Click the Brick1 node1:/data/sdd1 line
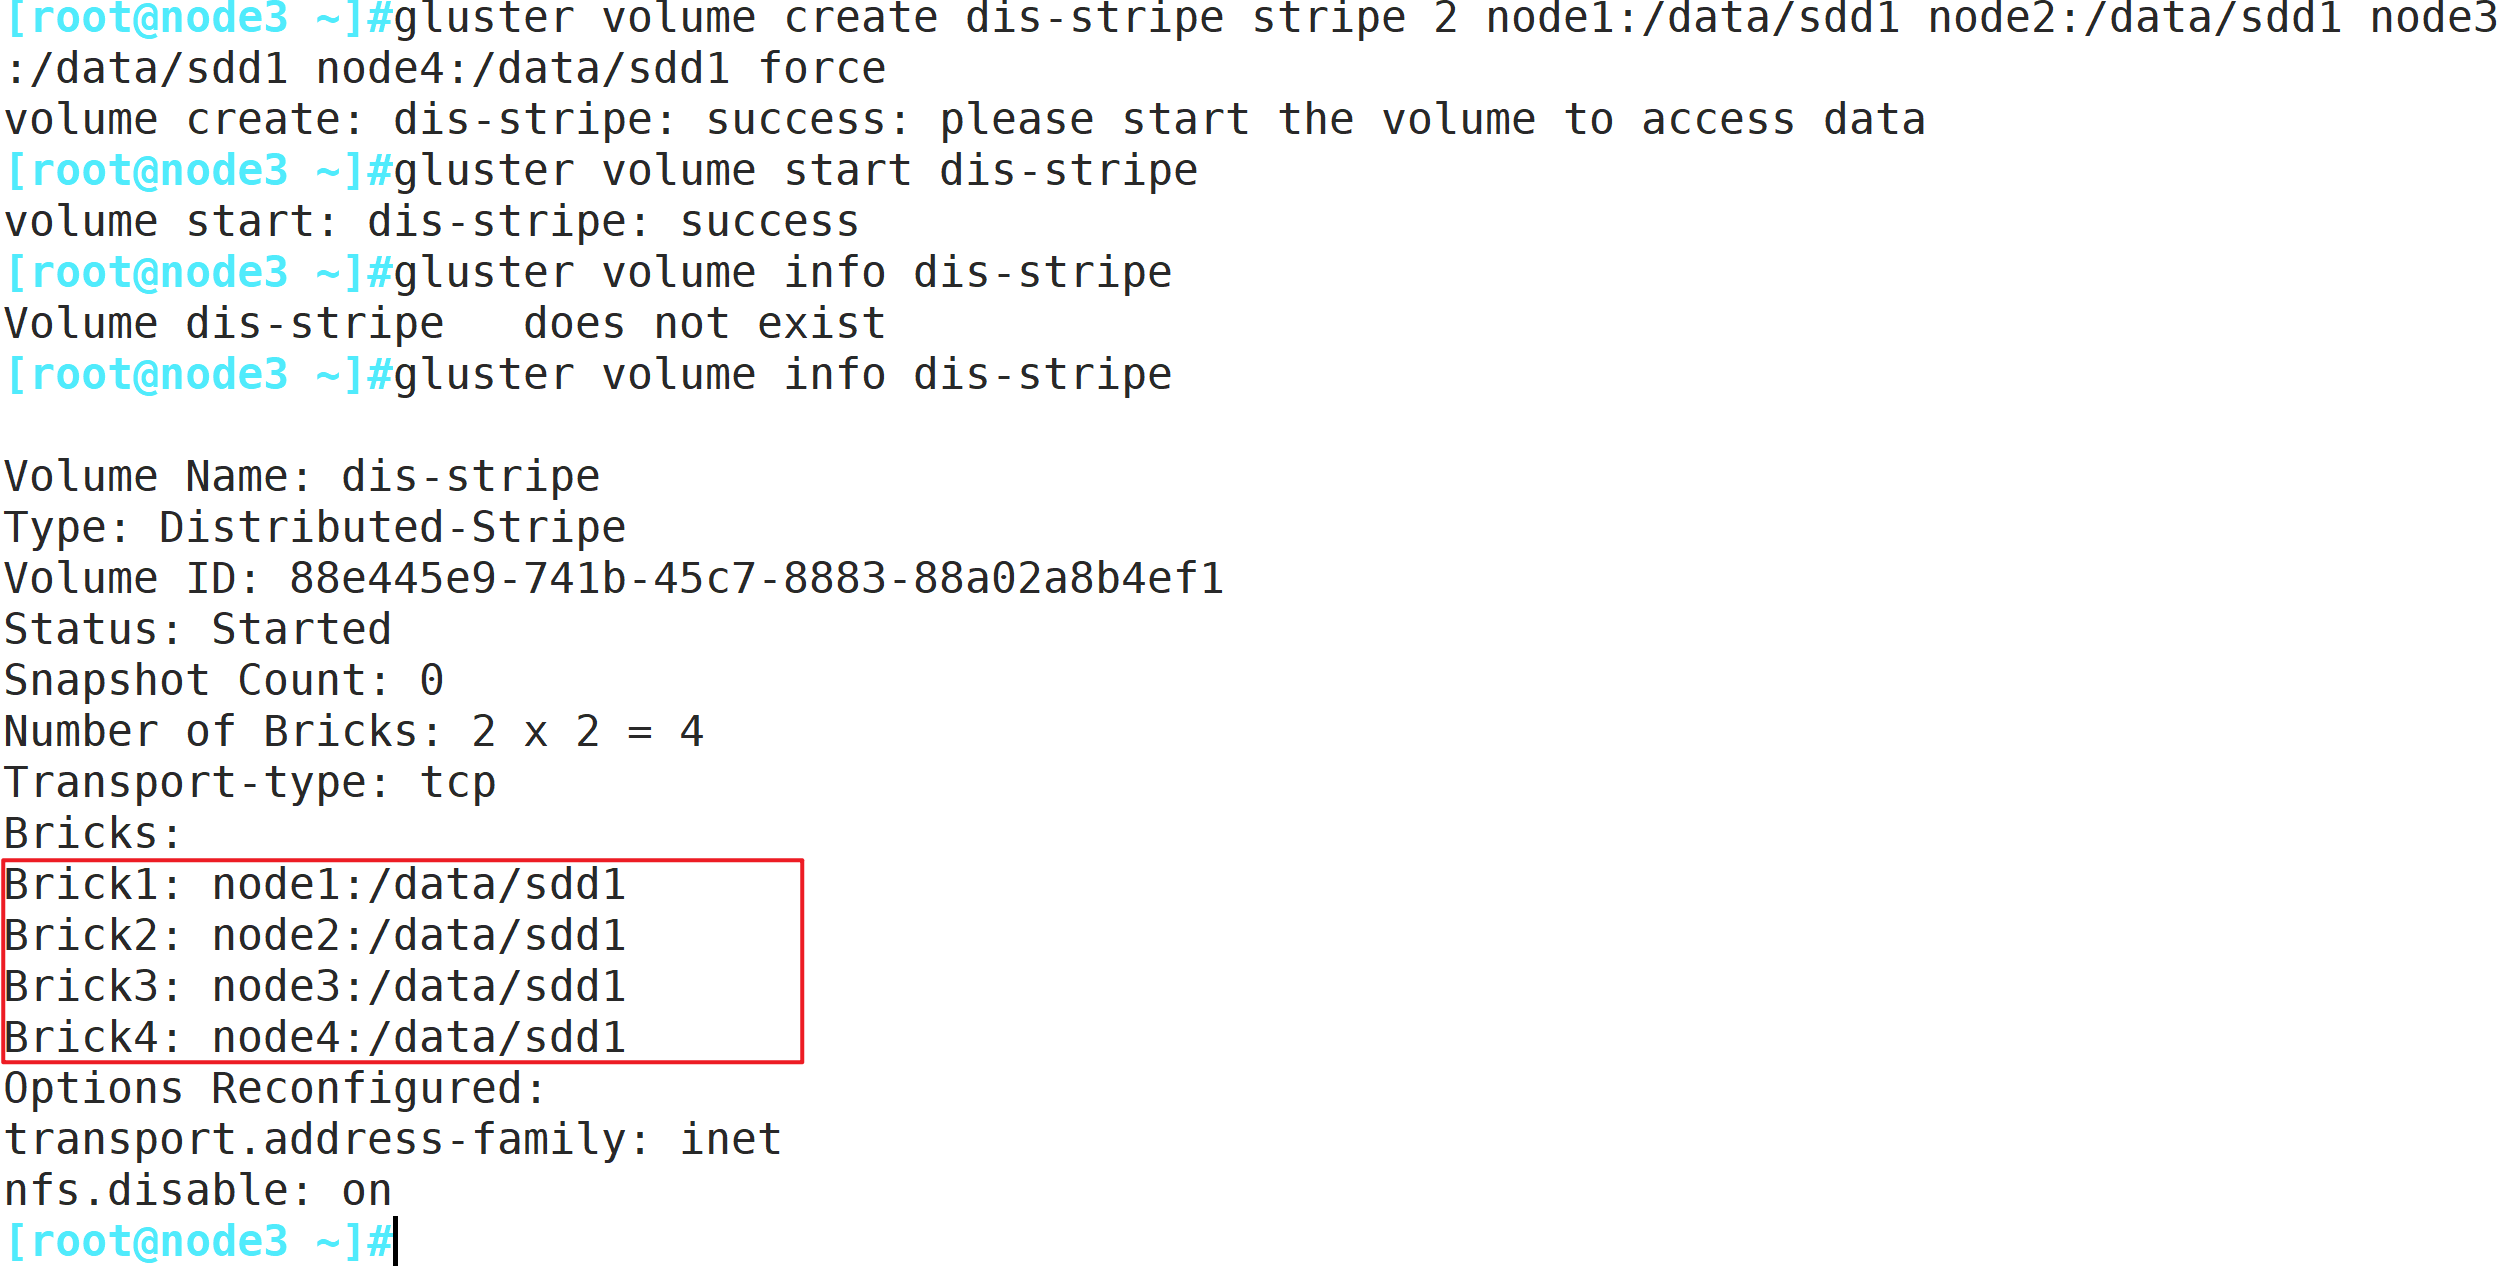The height and width of the screenshot is (1268, 2505). pos(315,885)
